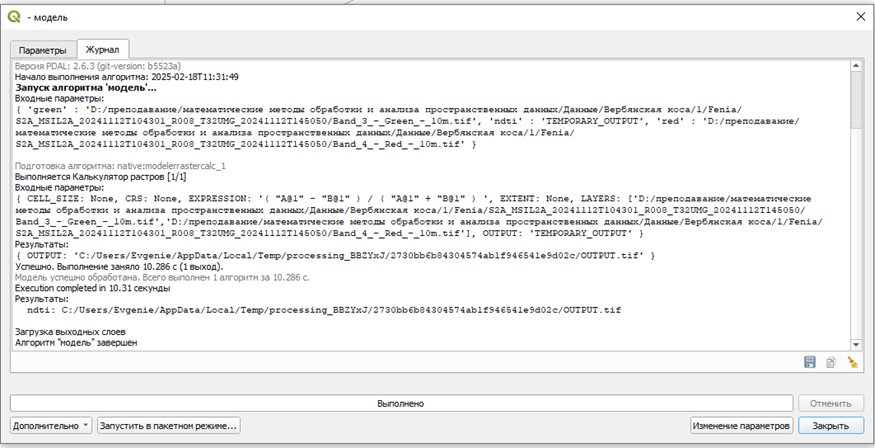
Task: Click the bold Запуск алгоритма 'модель' line
Action: (x=86, y=88)
